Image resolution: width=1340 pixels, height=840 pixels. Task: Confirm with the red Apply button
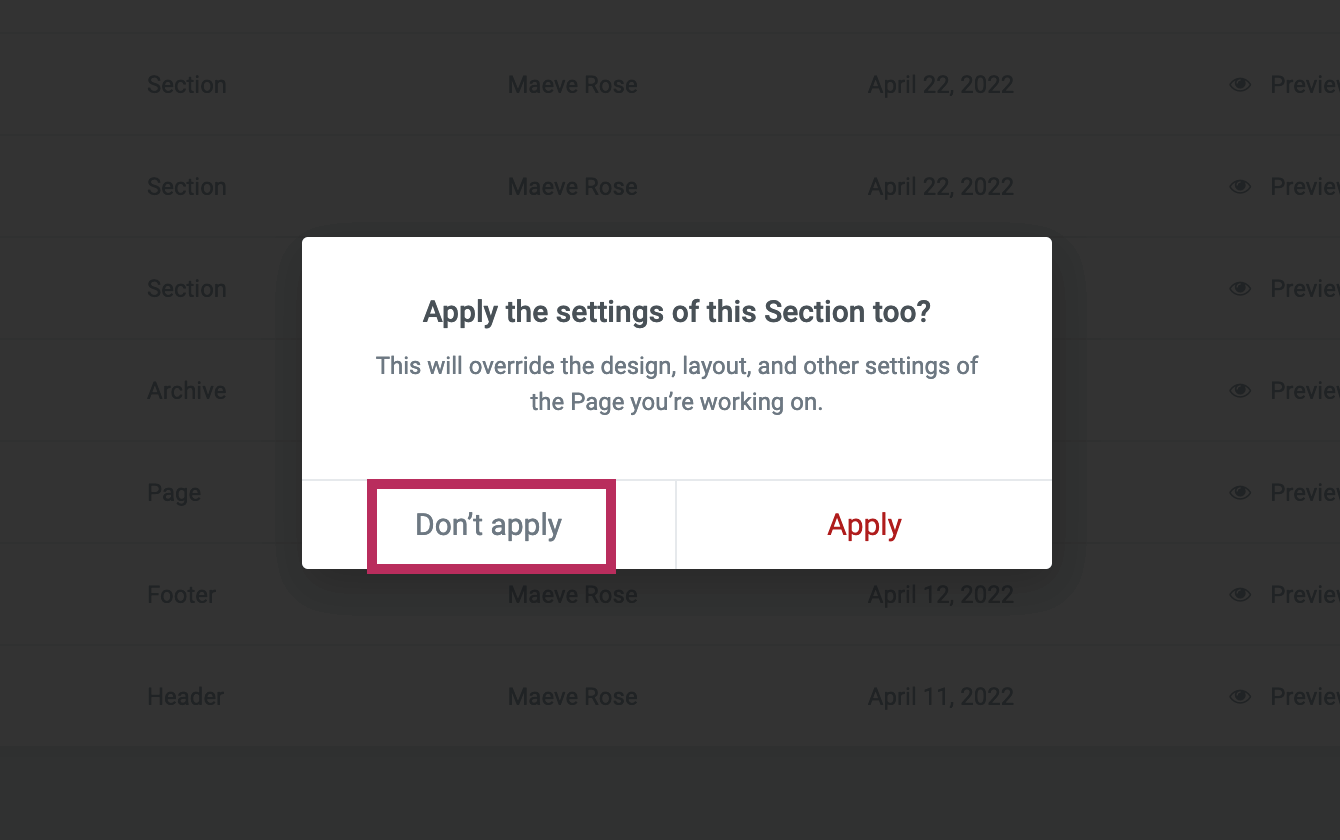(x=864, y=525)
